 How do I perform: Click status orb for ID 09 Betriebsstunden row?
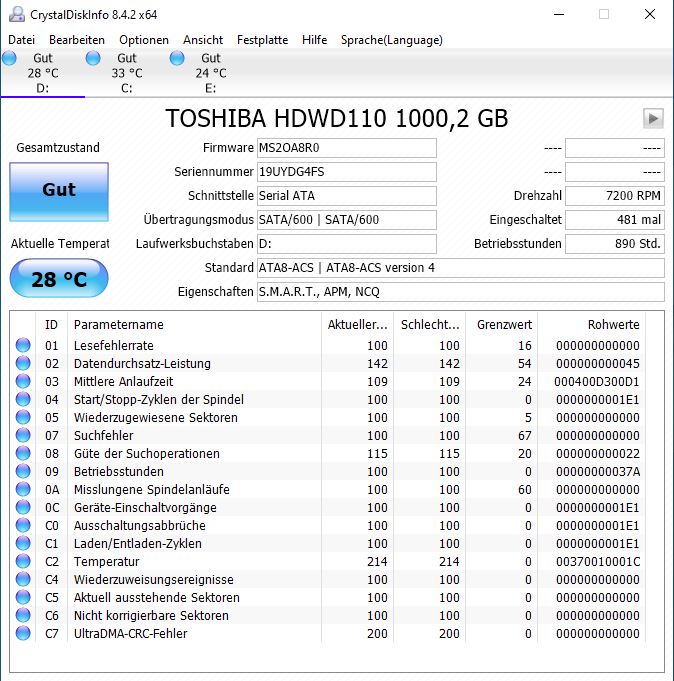(x=23, y=471)
